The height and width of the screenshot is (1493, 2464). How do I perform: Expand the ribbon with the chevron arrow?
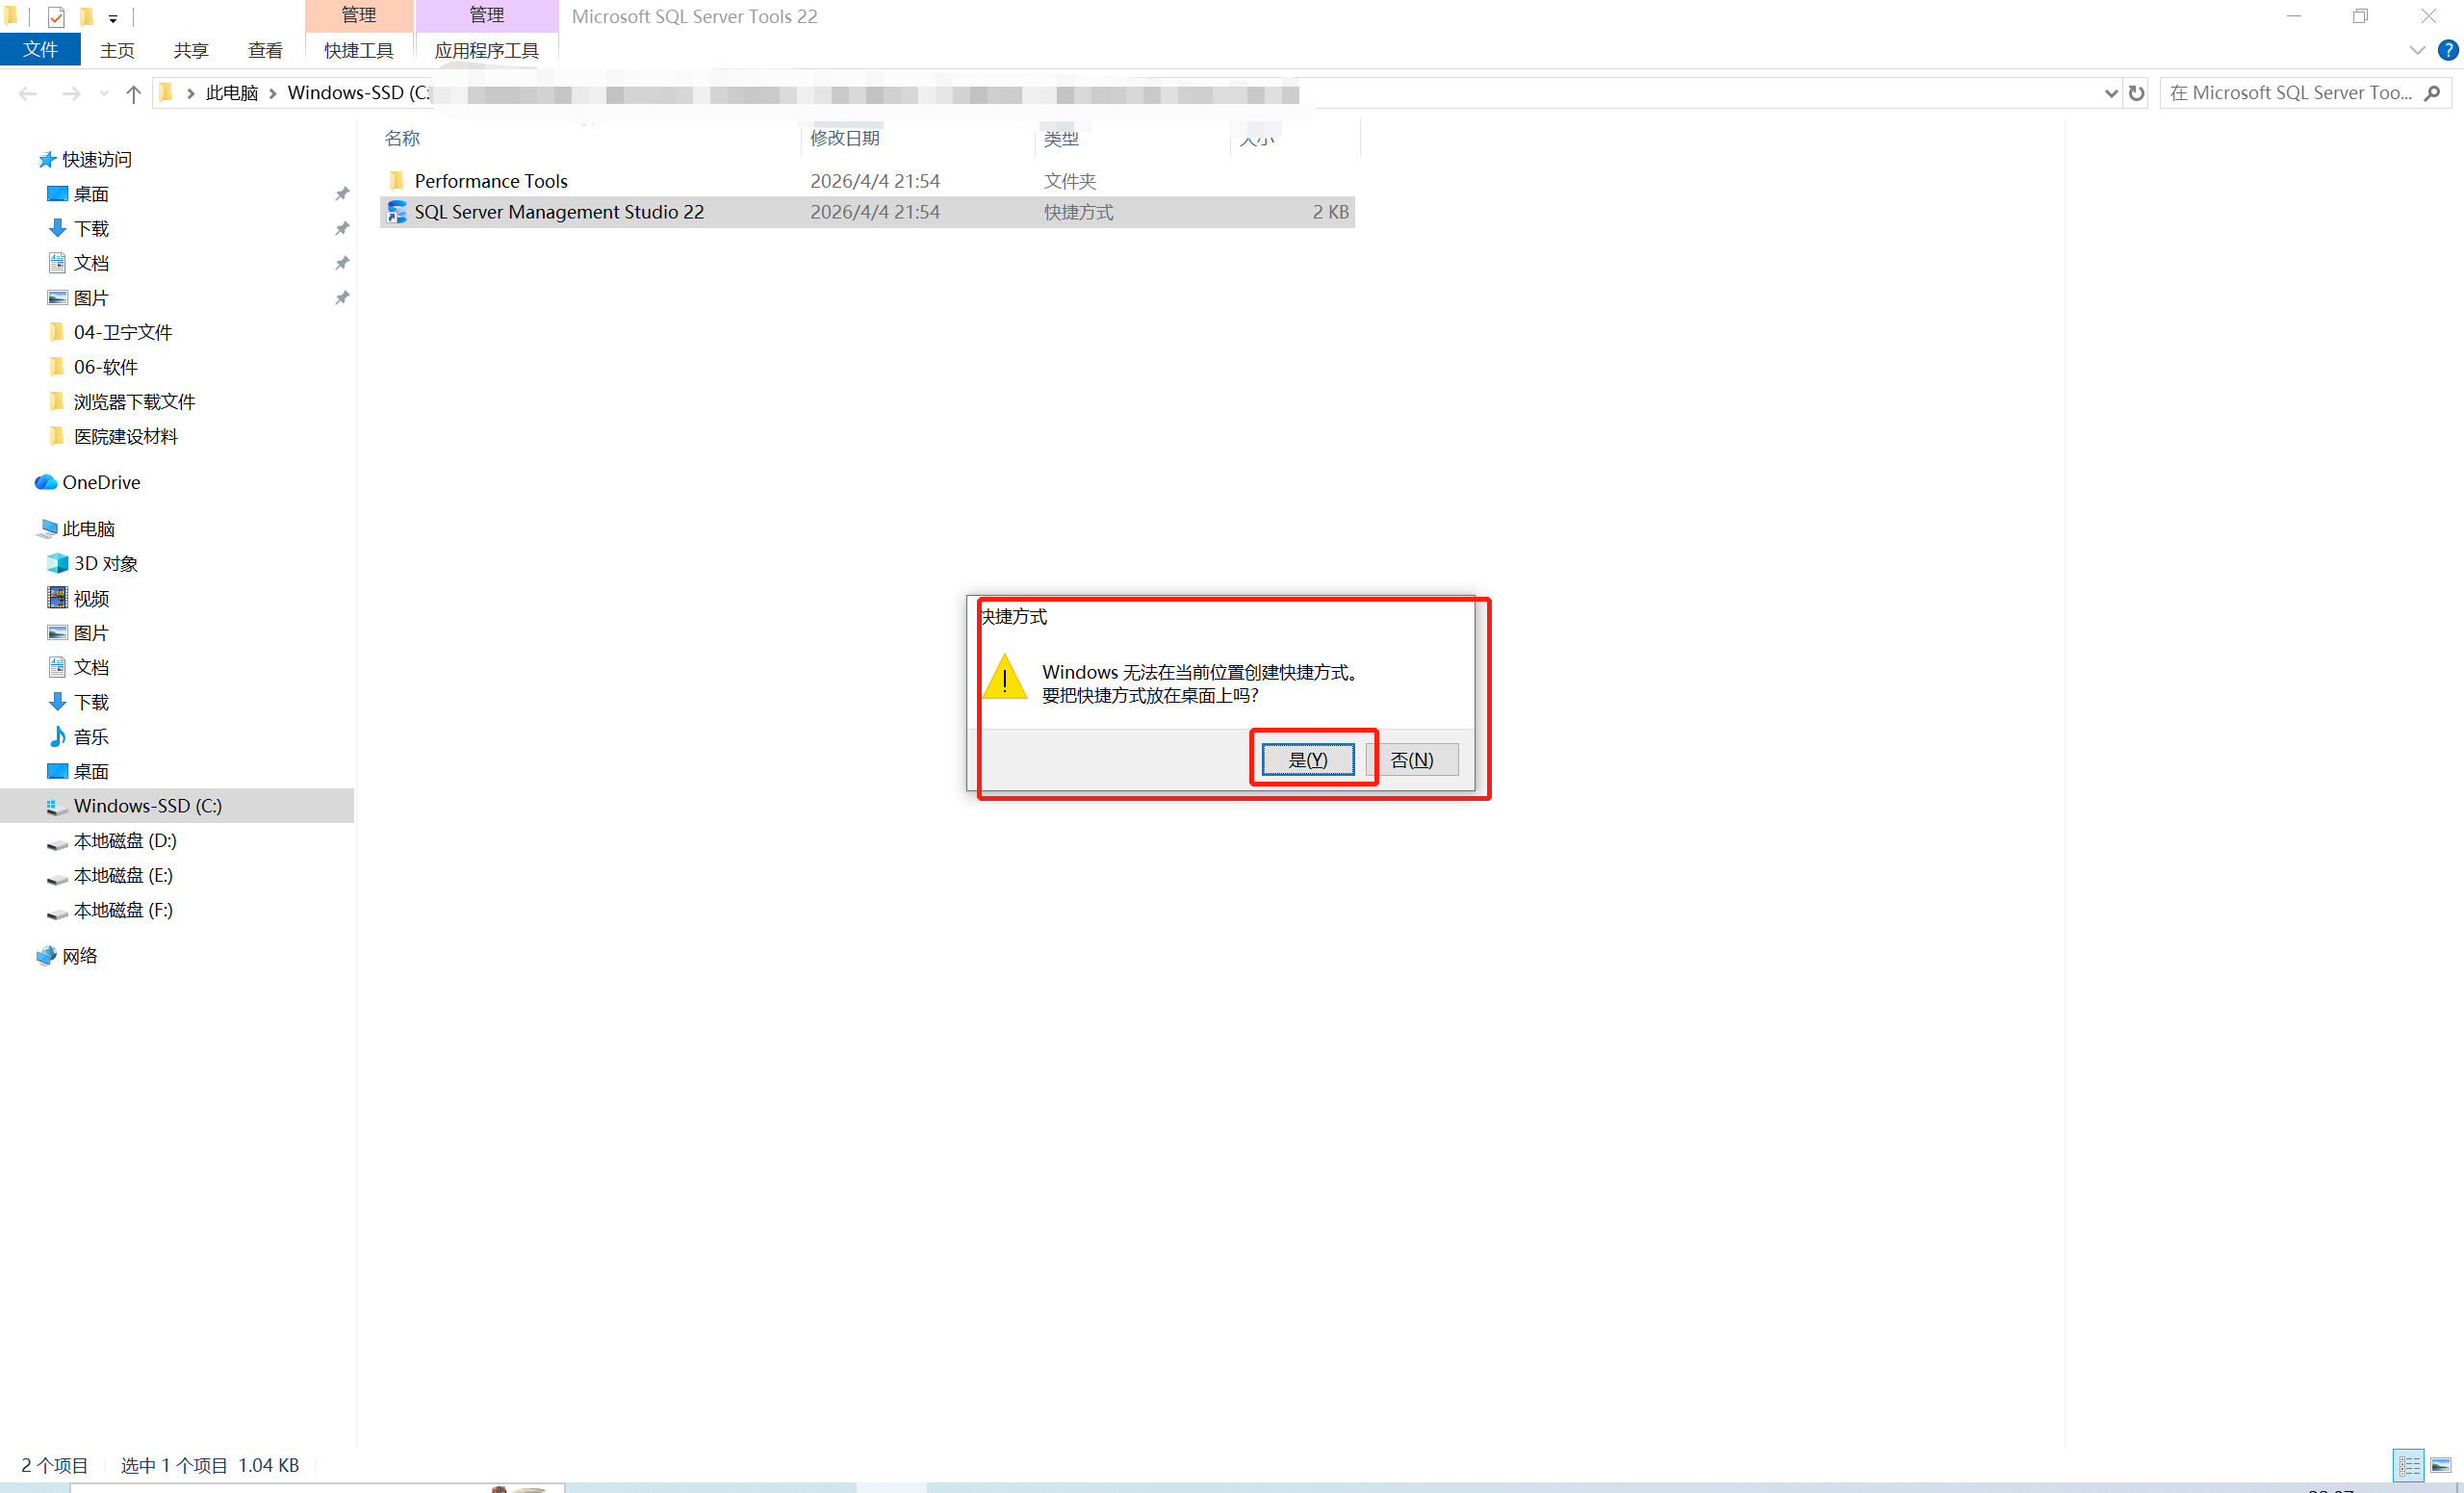2417,50
